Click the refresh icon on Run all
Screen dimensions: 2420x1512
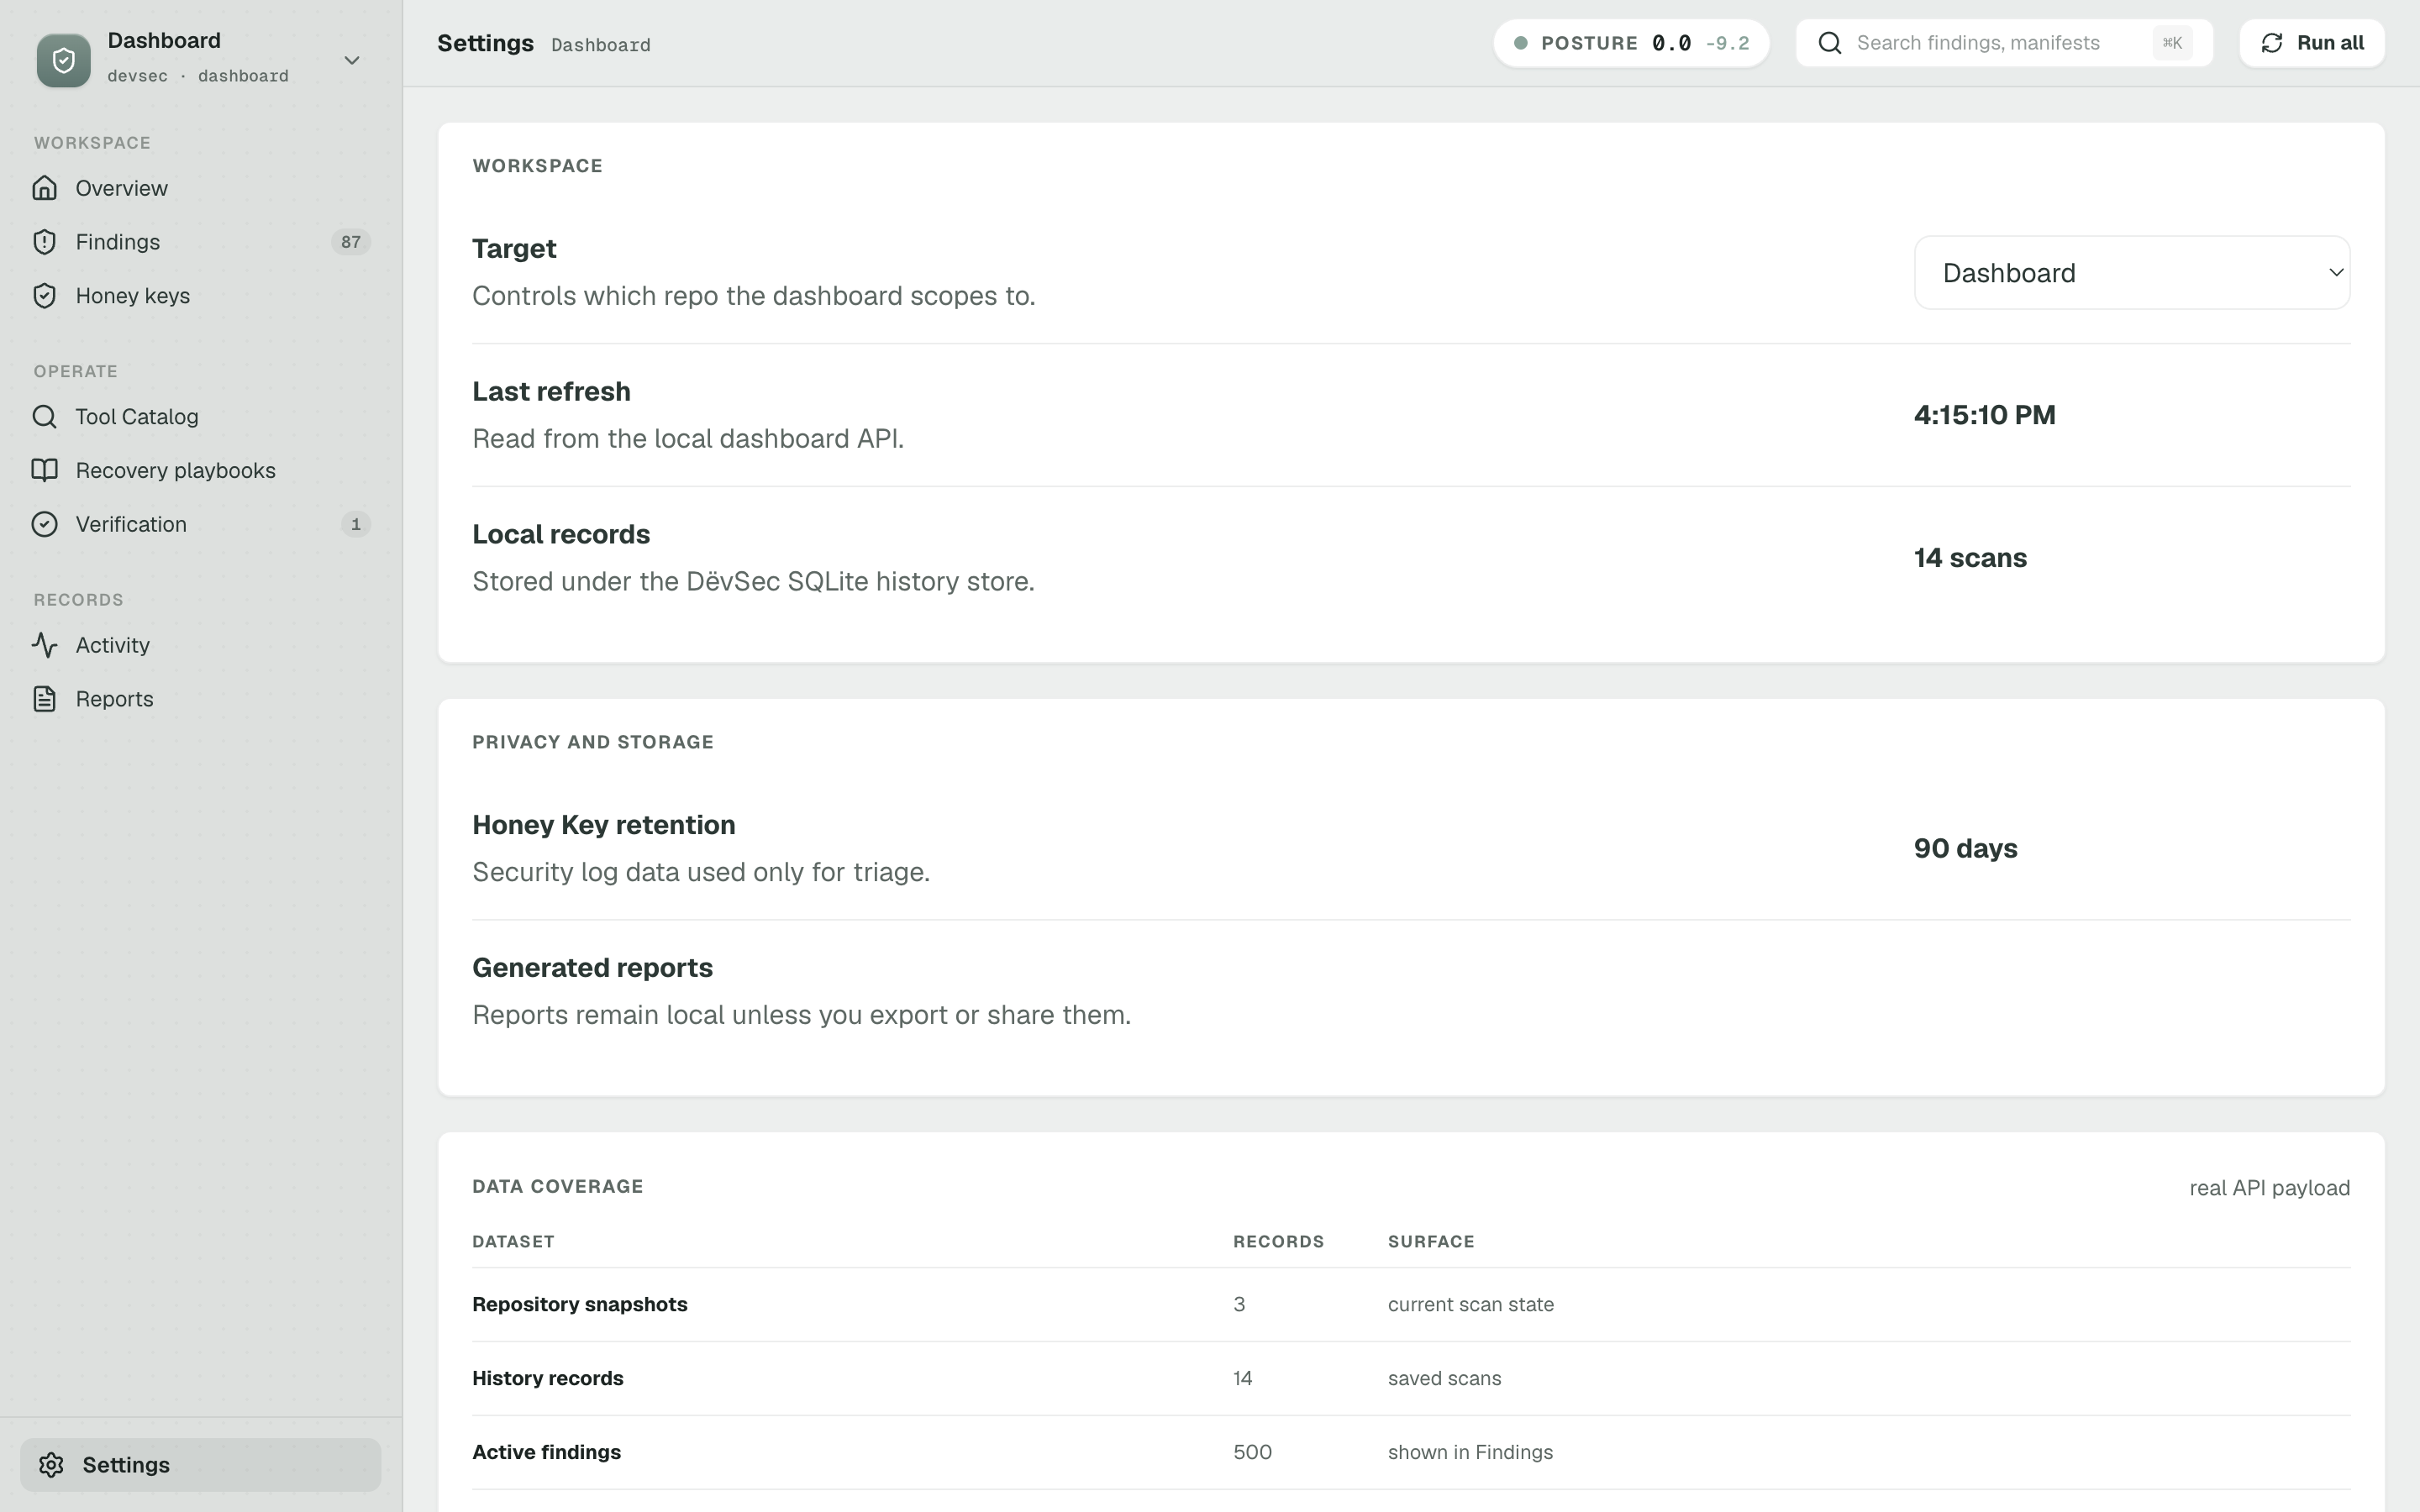coord(2272,43)
